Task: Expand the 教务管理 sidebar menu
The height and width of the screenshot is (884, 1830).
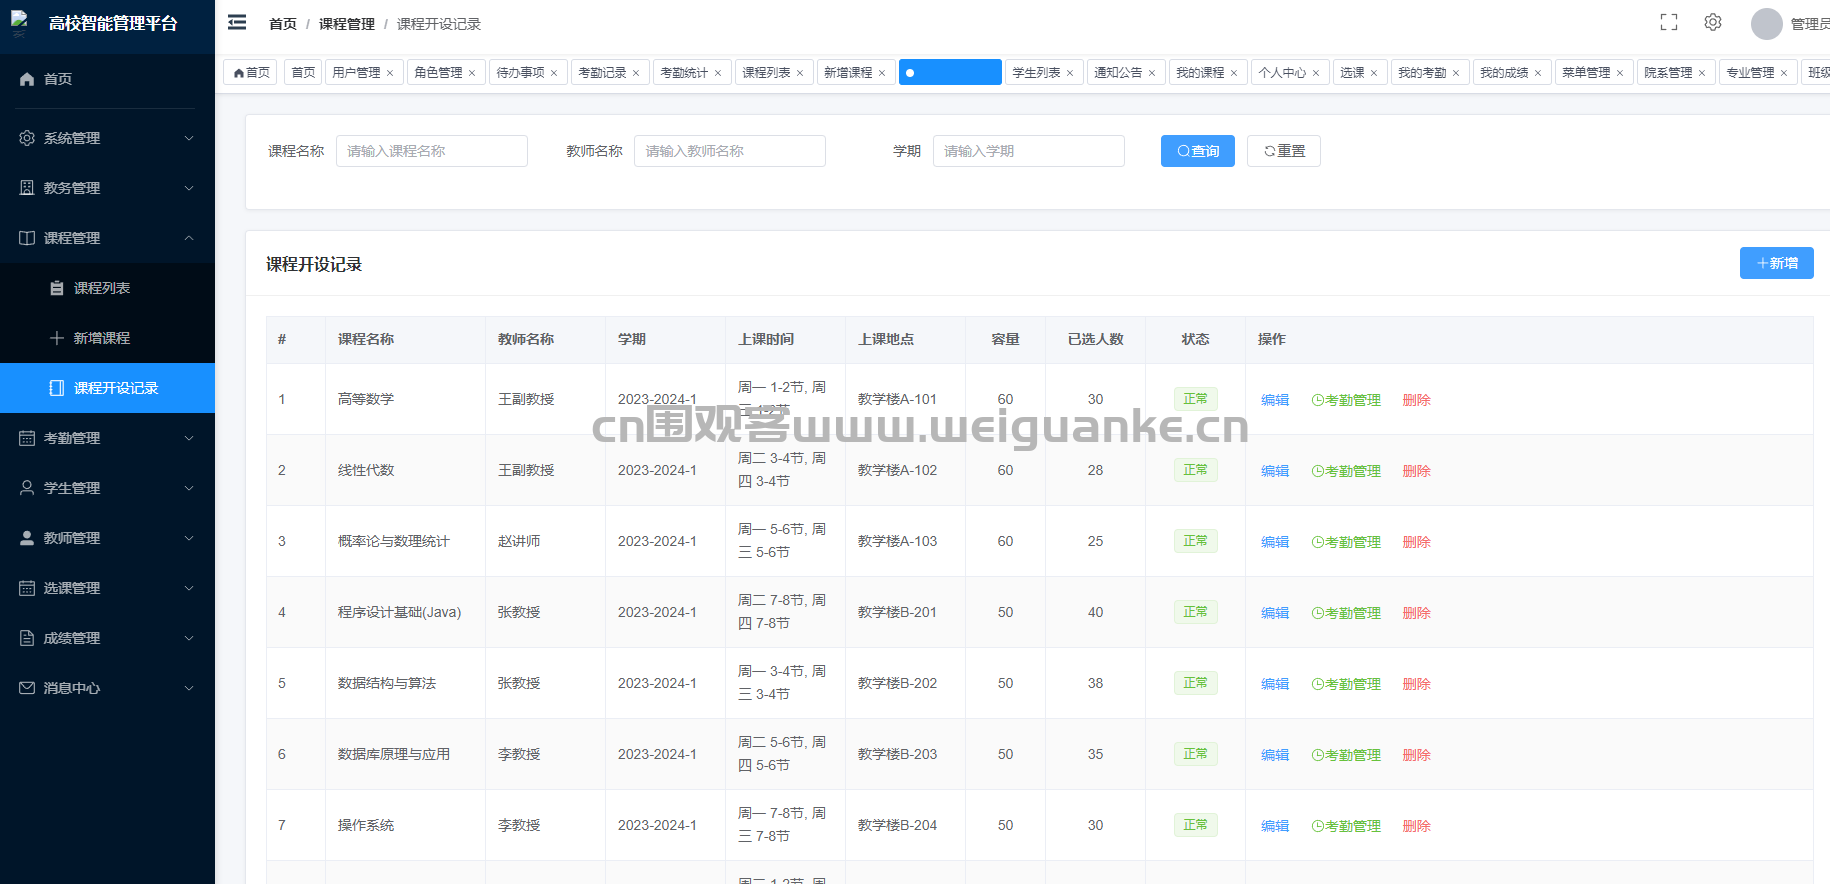Action: click(107, 188)
